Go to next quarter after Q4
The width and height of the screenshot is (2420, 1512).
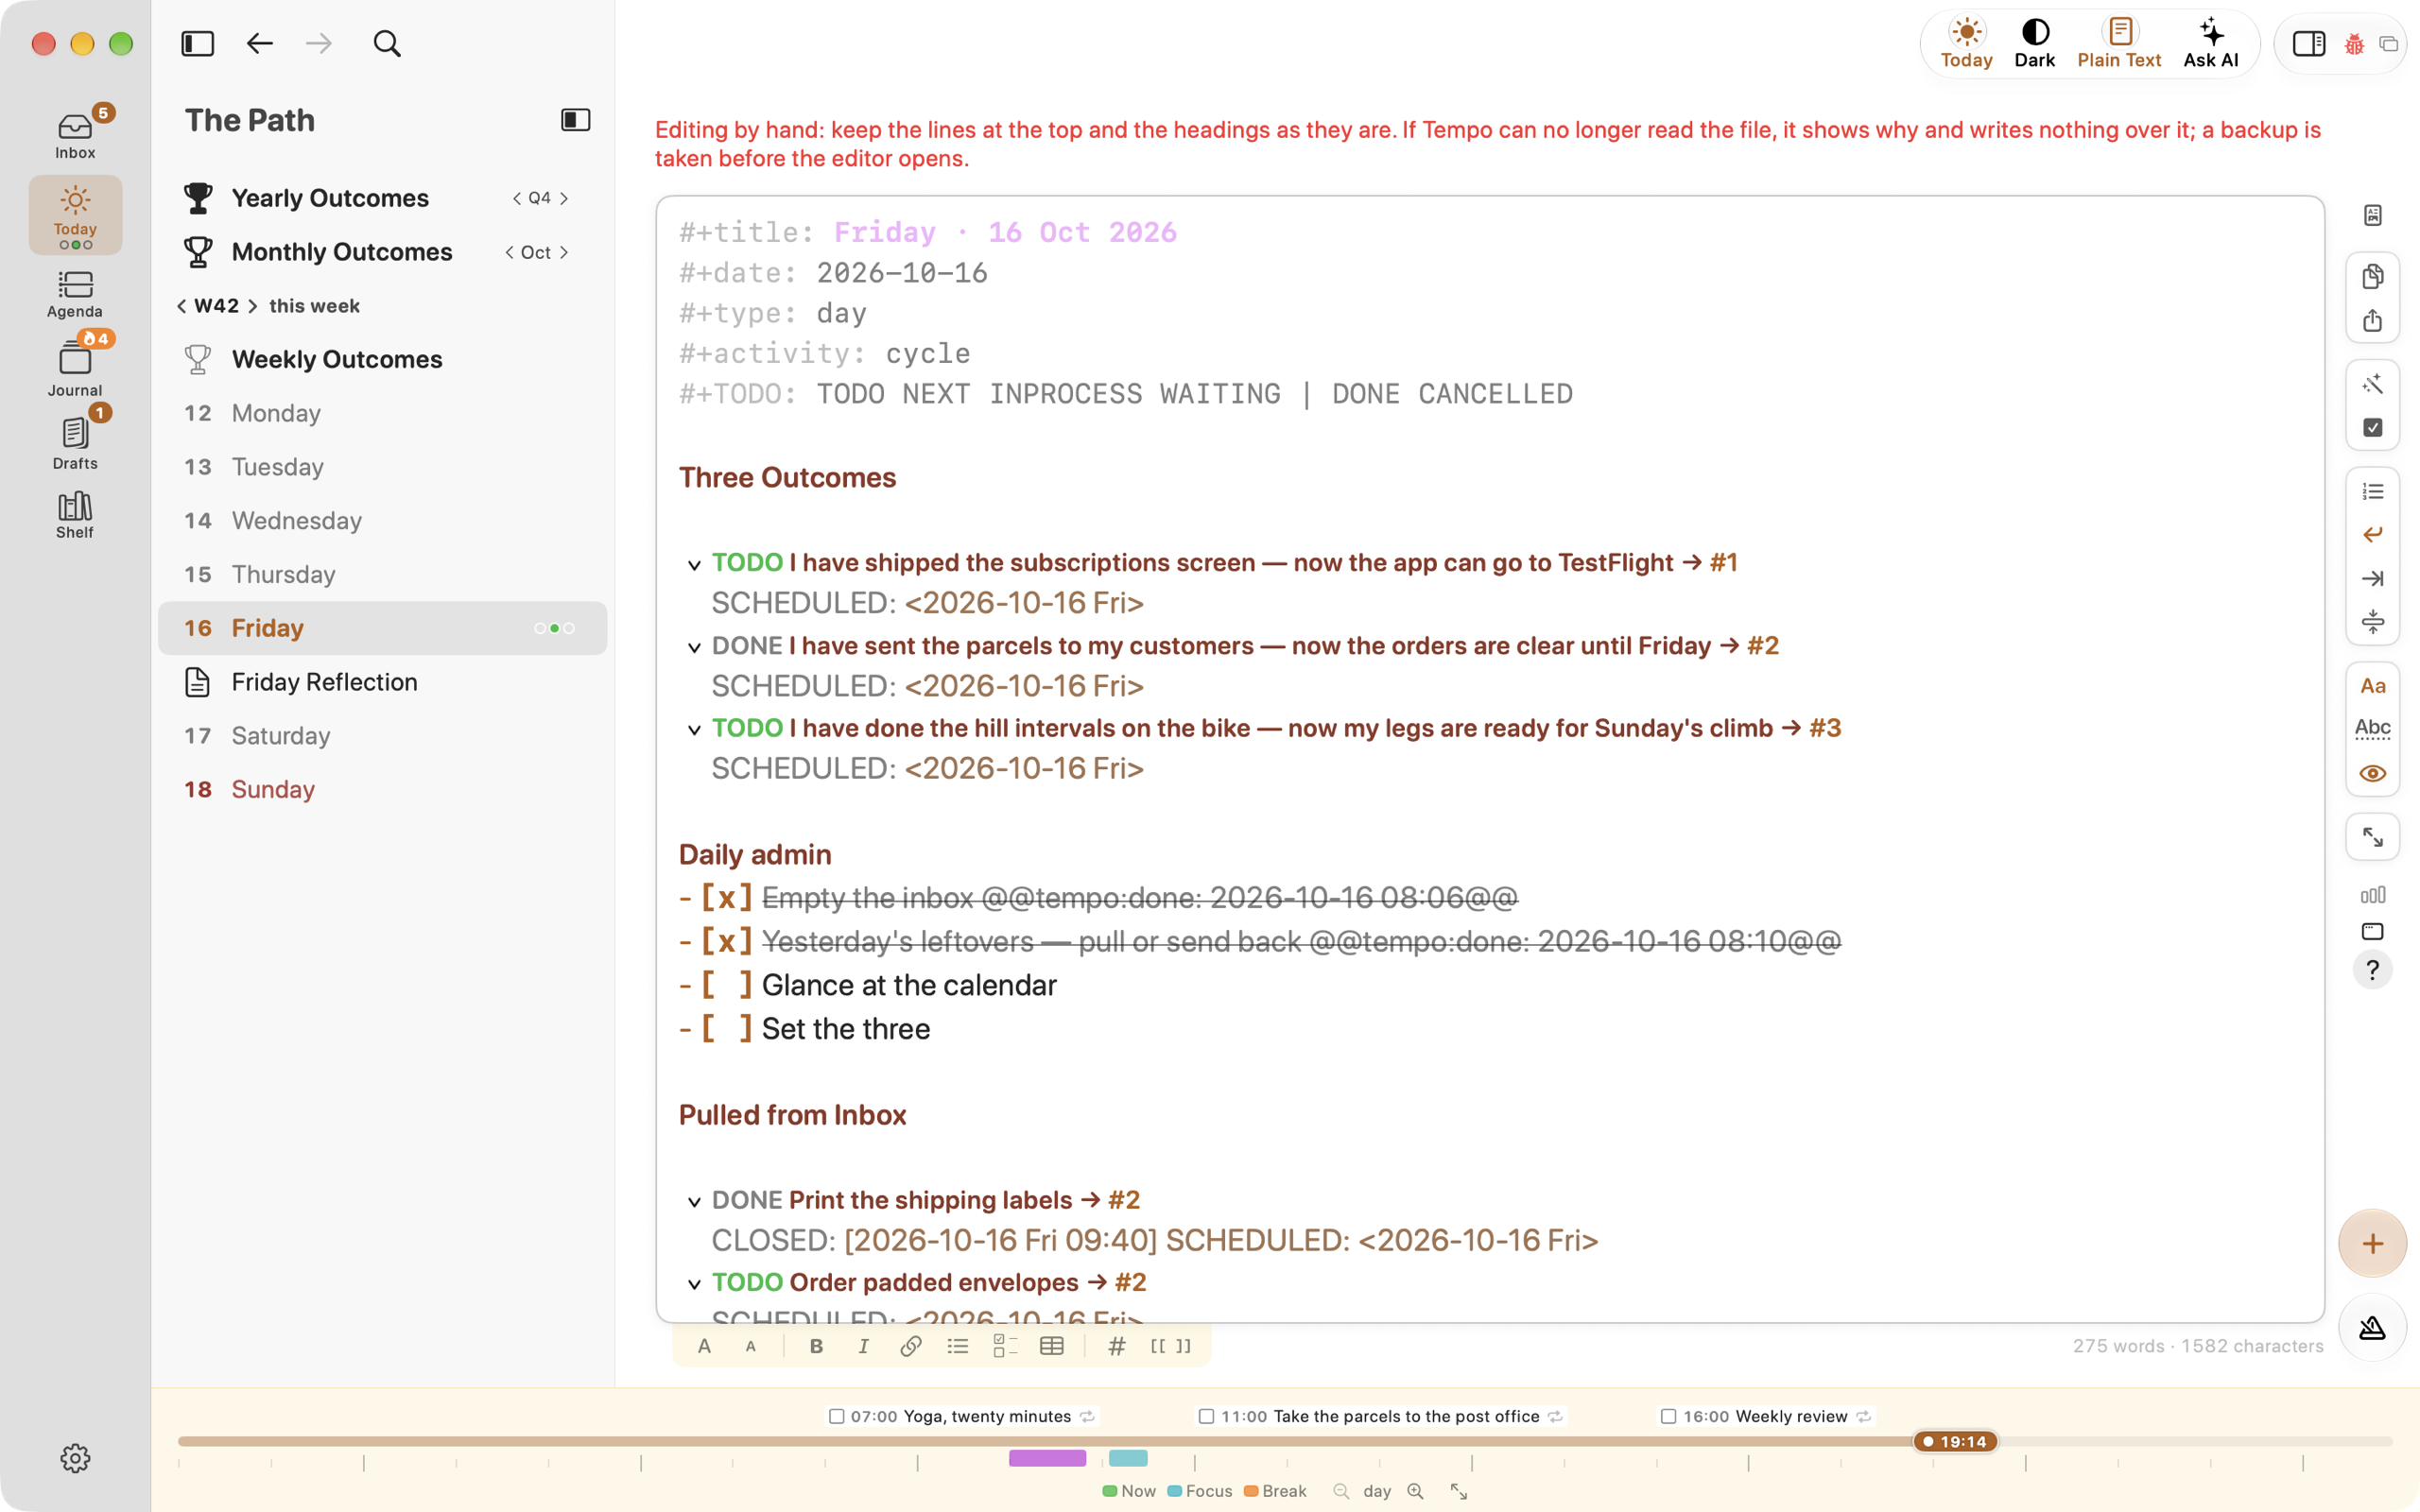565,199
